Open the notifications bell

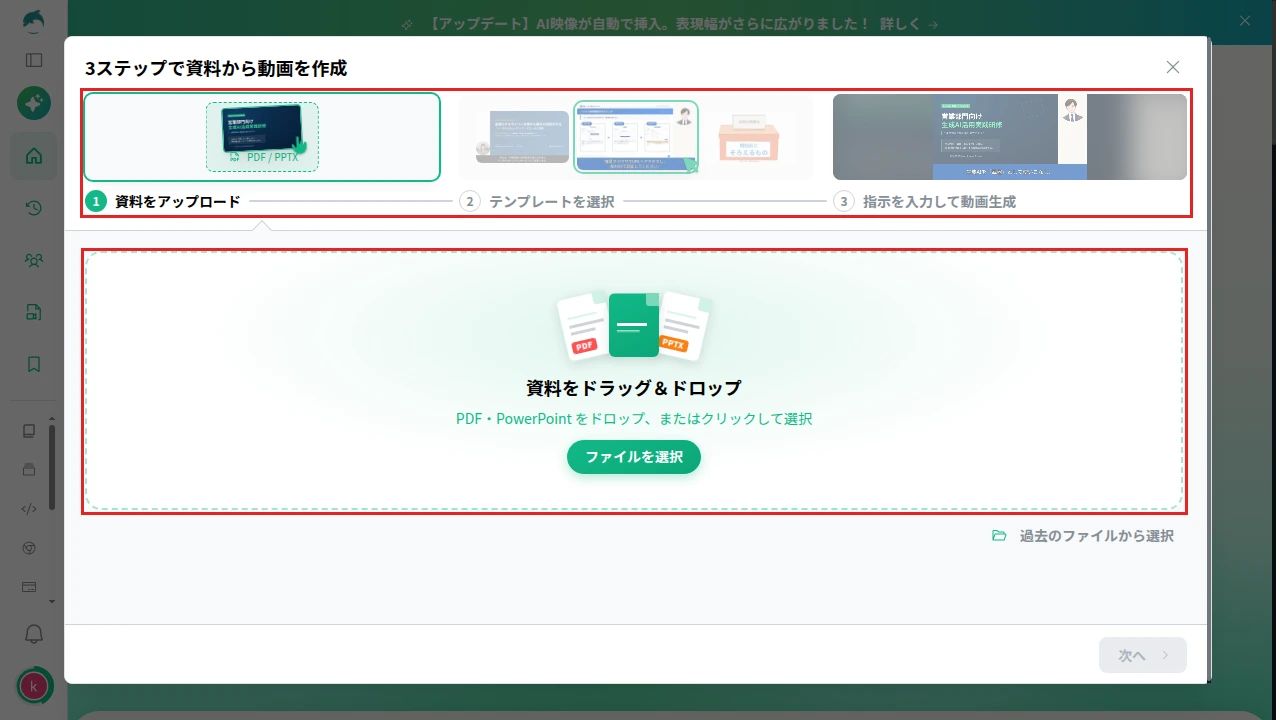(x=34, y=634)
